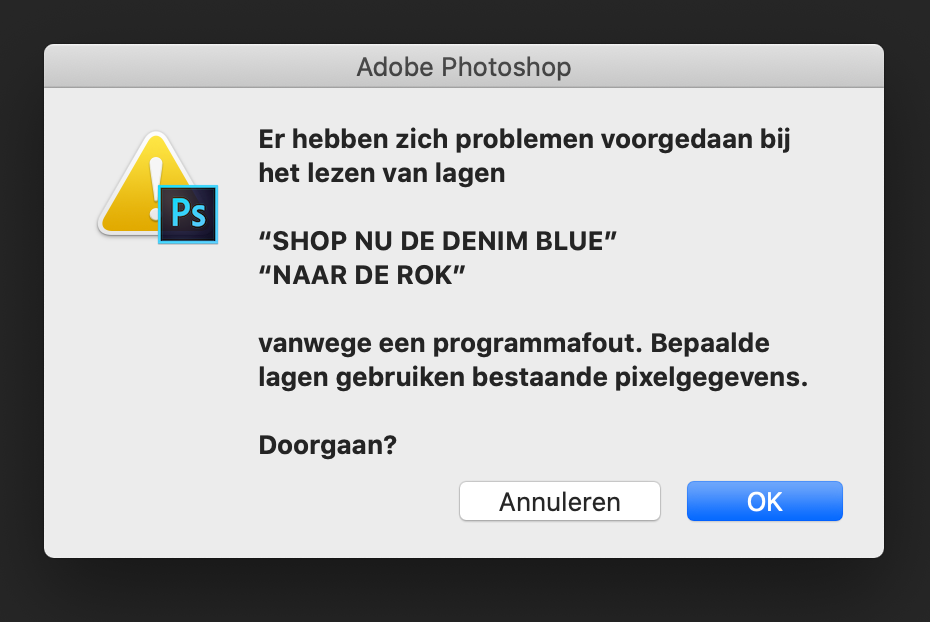The height and width of the screenshot is (622, 930).
Task: Click the Adobe Photoshop title bar
Action: click(x=464, y=68)
